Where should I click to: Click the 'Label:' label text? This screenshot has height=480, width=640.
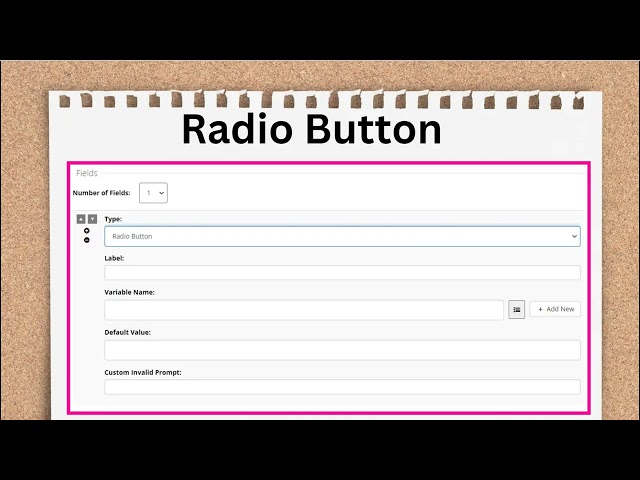[114, 258]
